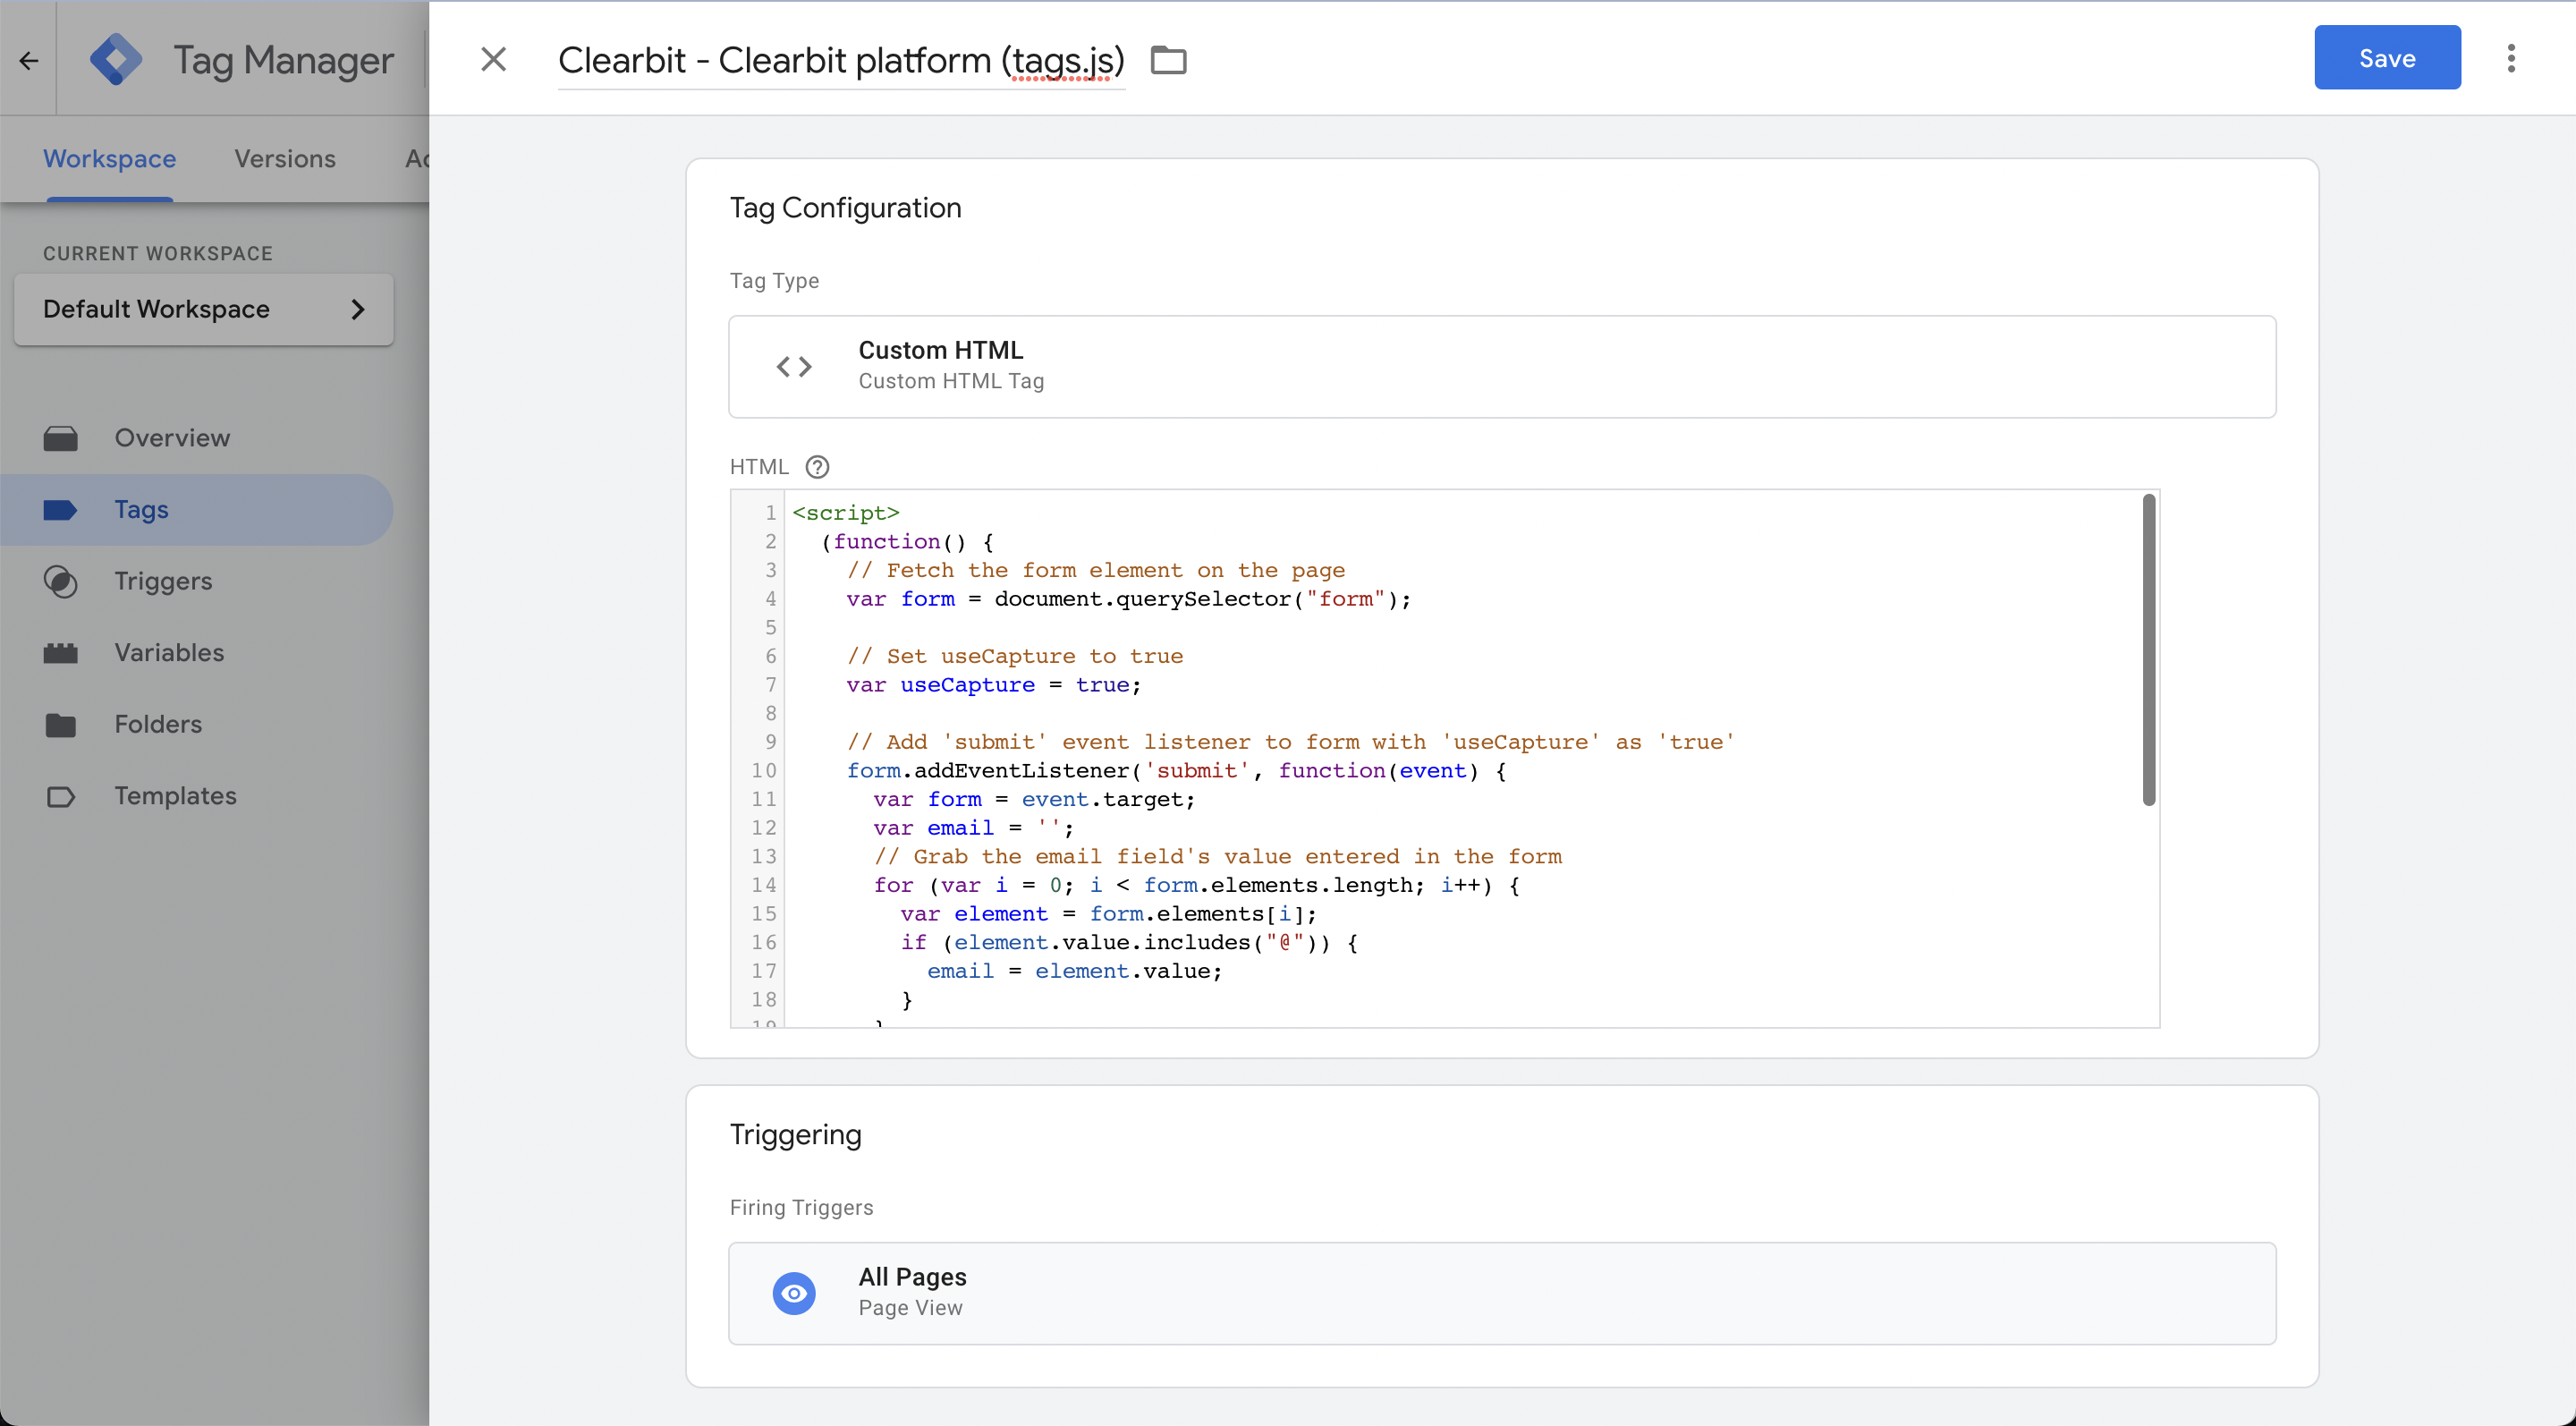This screenshot has height=1426, width=2576.
Task: Go to Folders in the sidebar
Action: (158, 725)
